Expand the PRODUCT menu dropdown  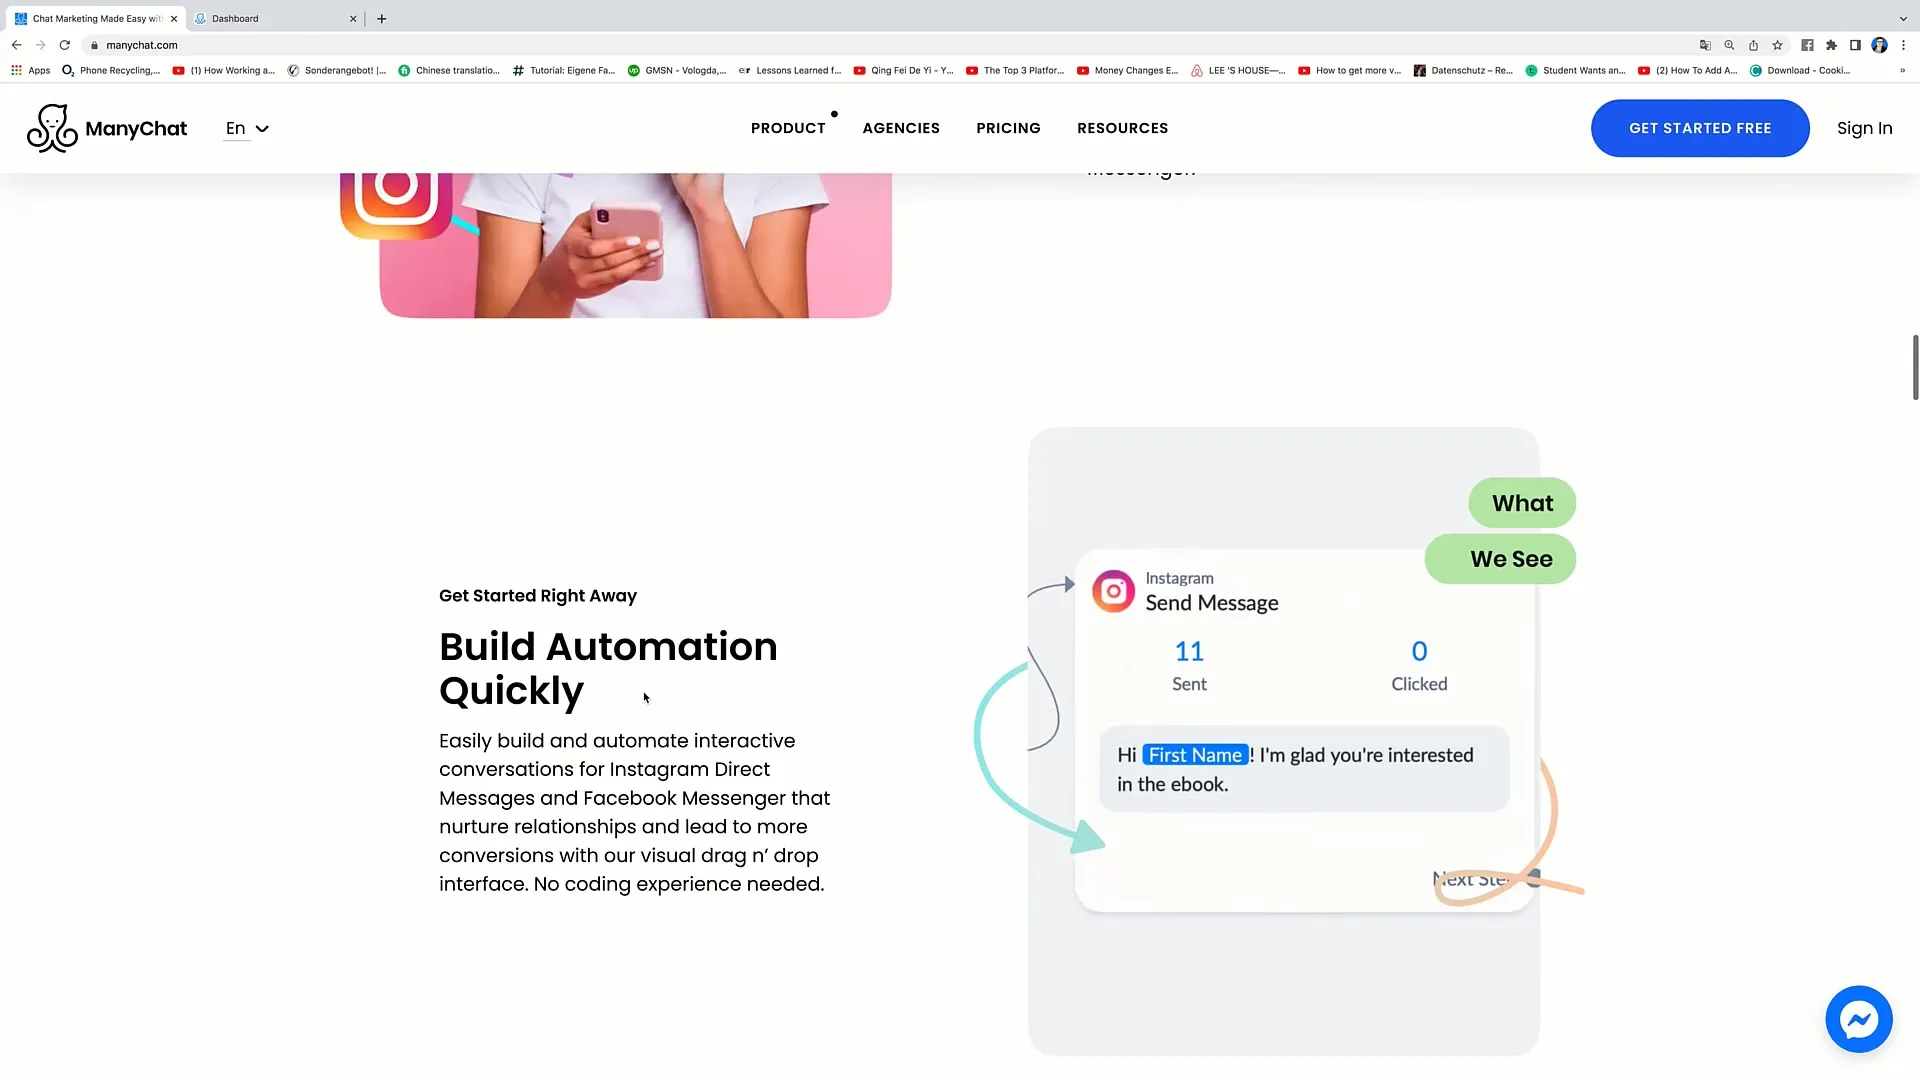[x=789, y=128]
